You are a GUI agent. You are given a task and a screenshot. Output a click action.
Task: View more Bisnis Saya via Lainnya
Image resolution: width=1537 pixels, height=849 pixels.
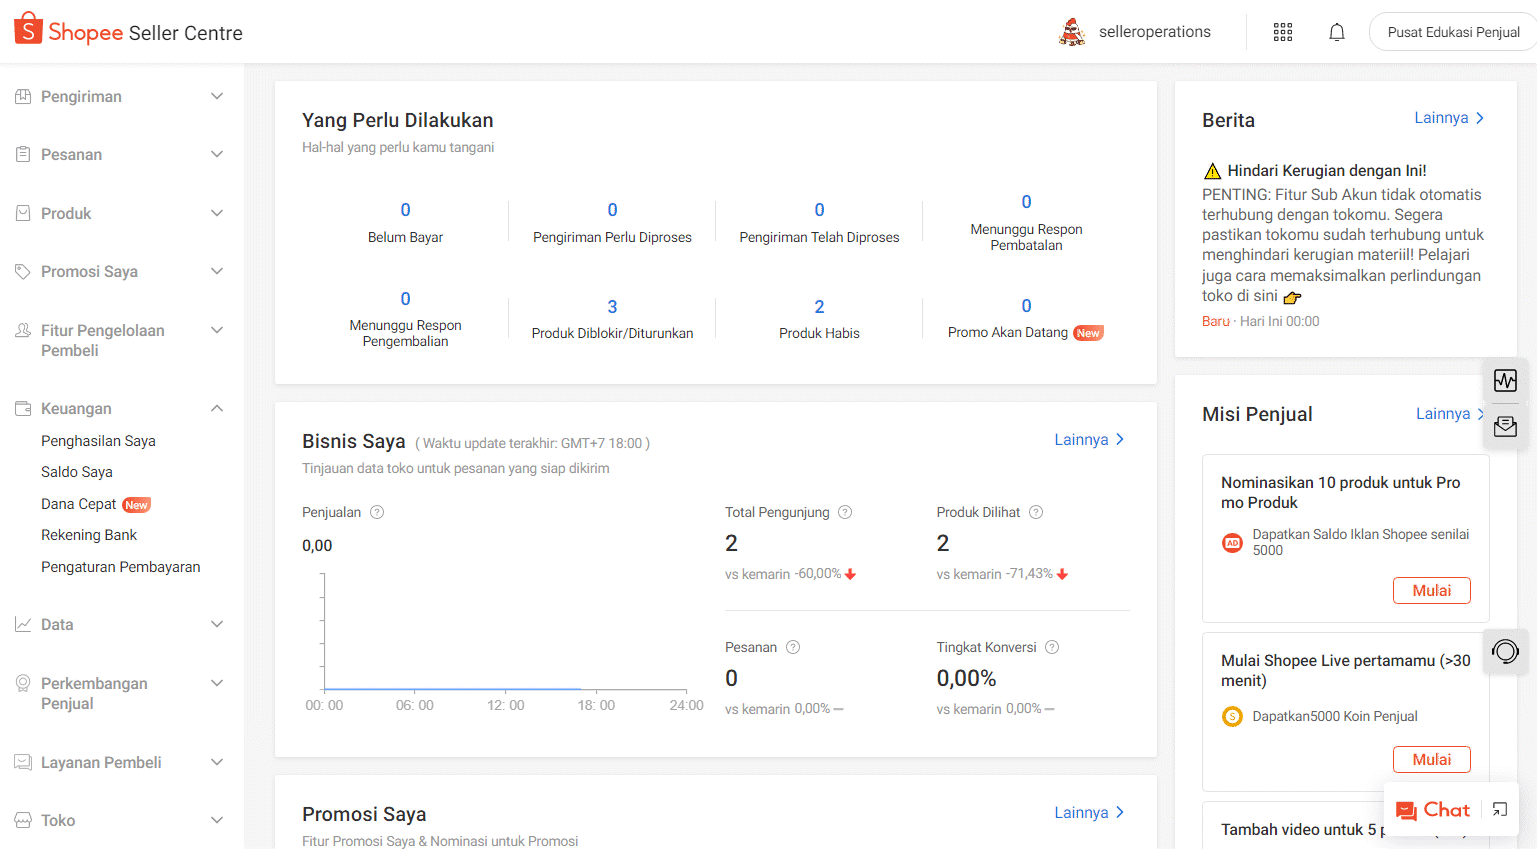[x=1089, y=440]
